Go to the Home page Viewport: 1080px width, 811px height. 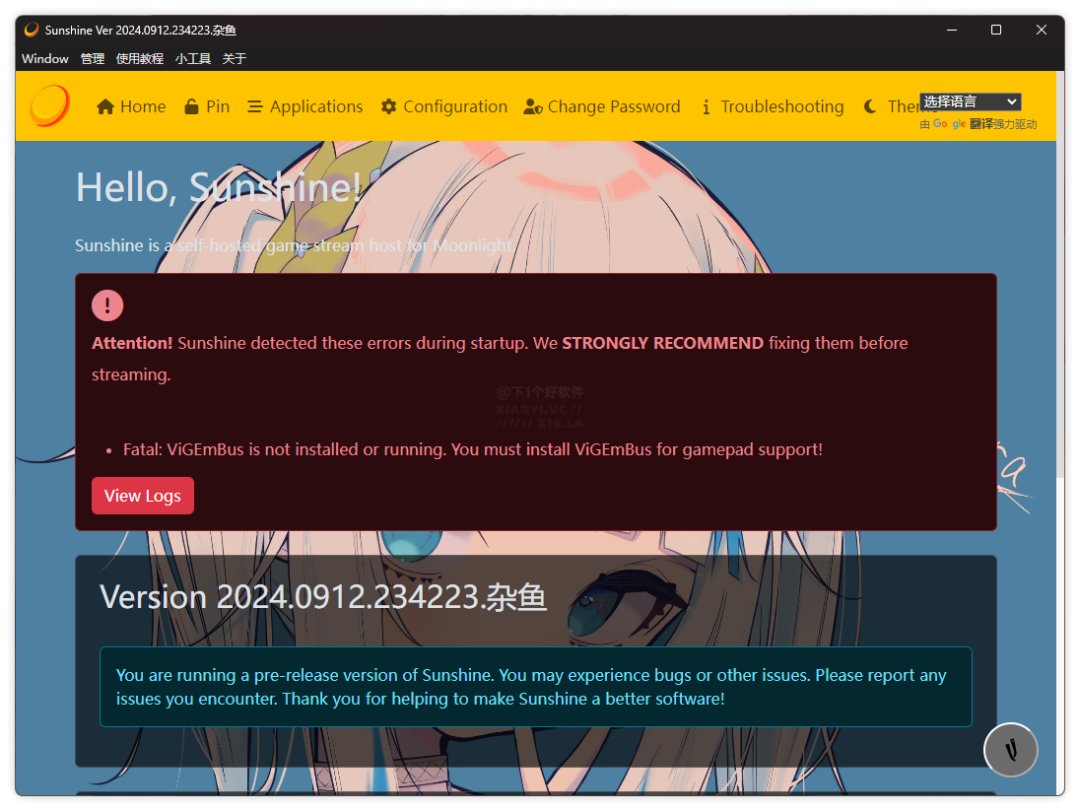pyautogui.click(x=131, y=107)
